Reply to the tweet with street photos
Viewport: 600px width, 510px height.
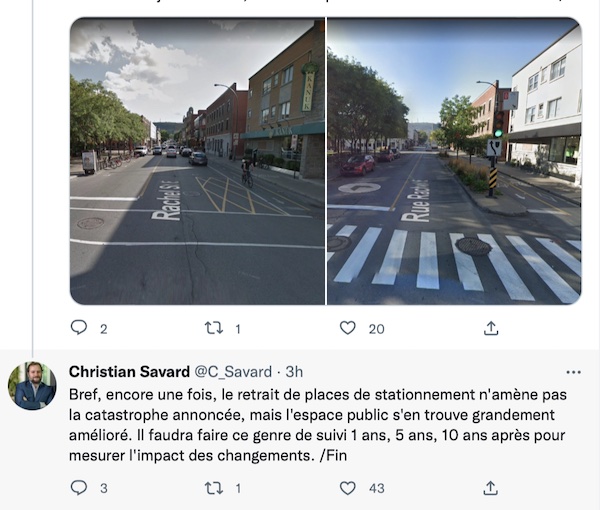pos(79,328)
